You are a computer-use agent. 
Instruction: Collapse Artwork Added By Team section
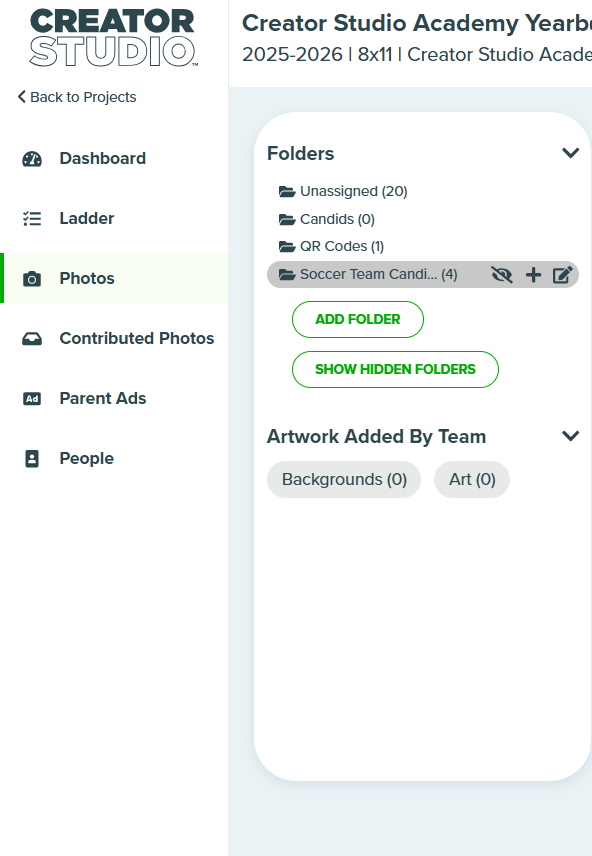point(570,436)
